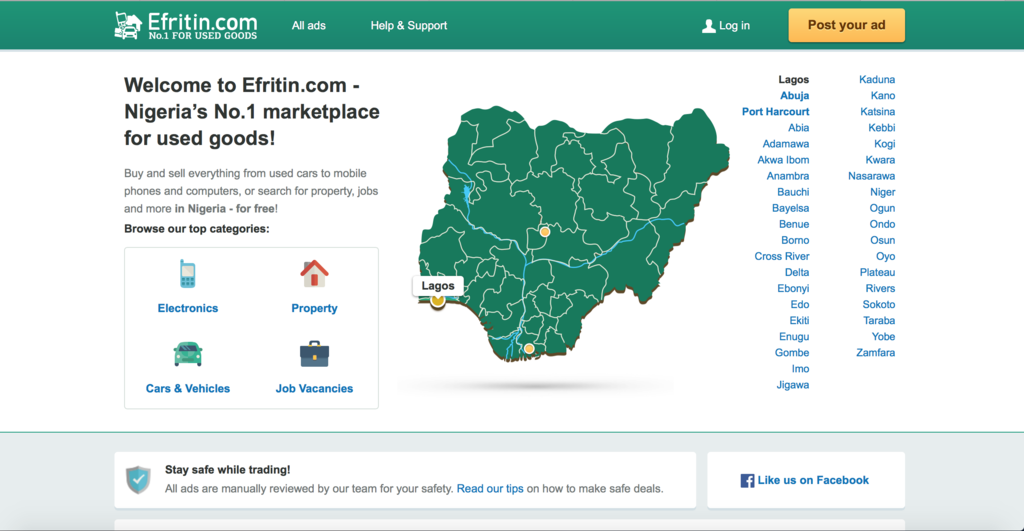Open the Job Vacancies briefcase icon

[x=314, y=354]
